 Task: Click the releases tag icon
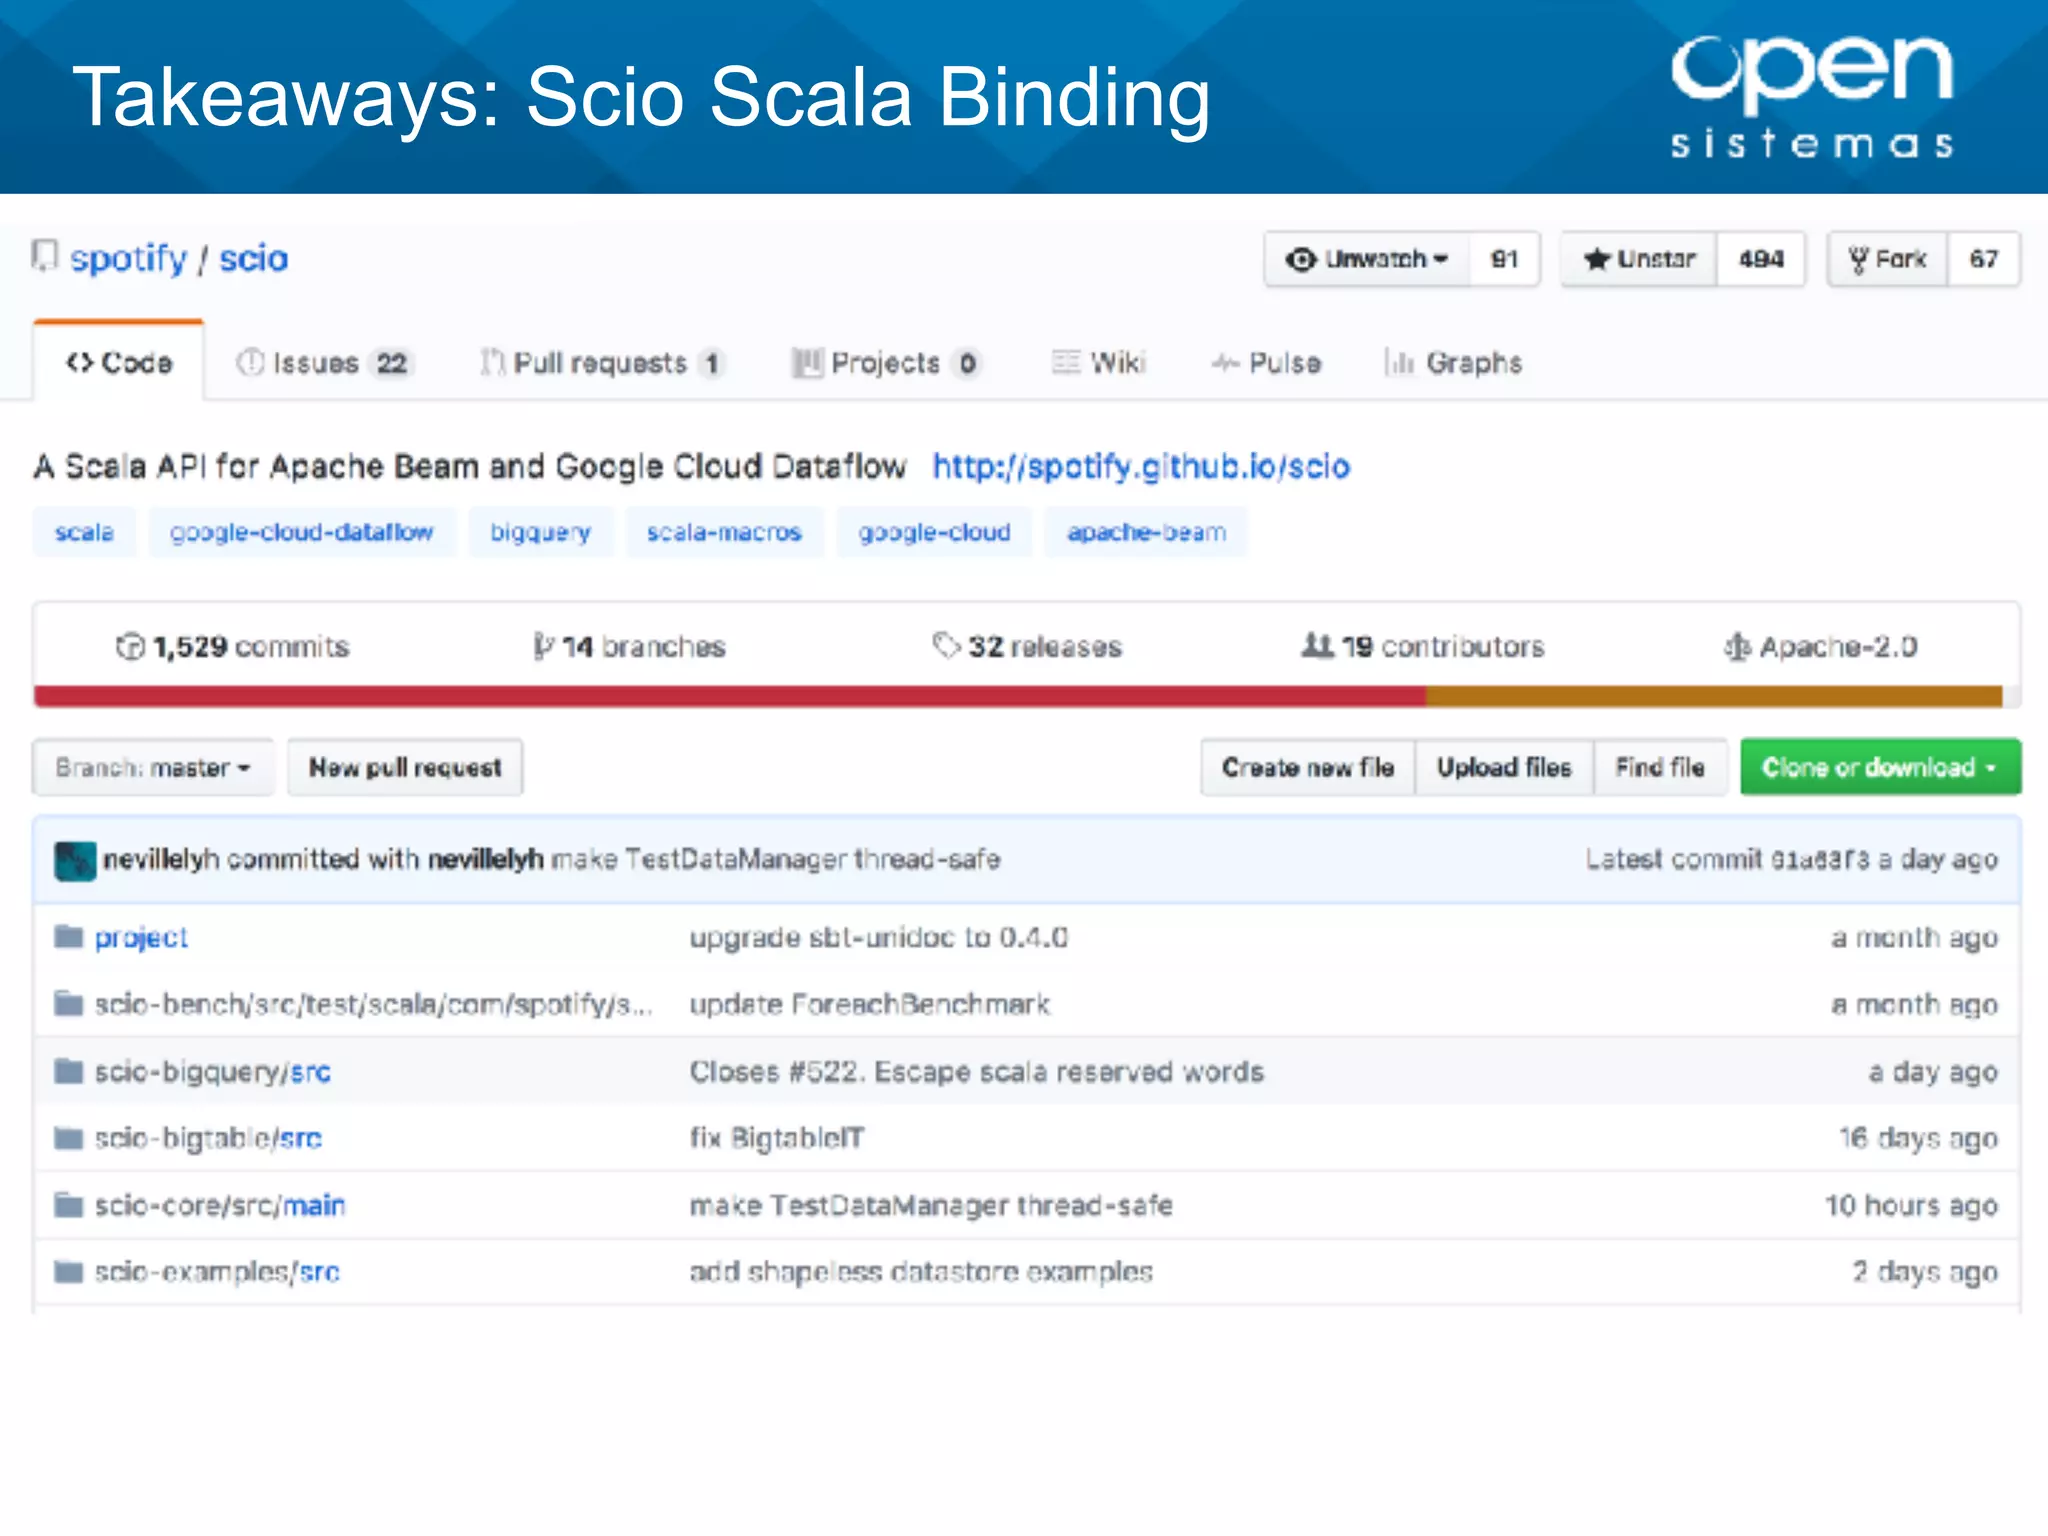pyautogui.click(x=945, y=646)
